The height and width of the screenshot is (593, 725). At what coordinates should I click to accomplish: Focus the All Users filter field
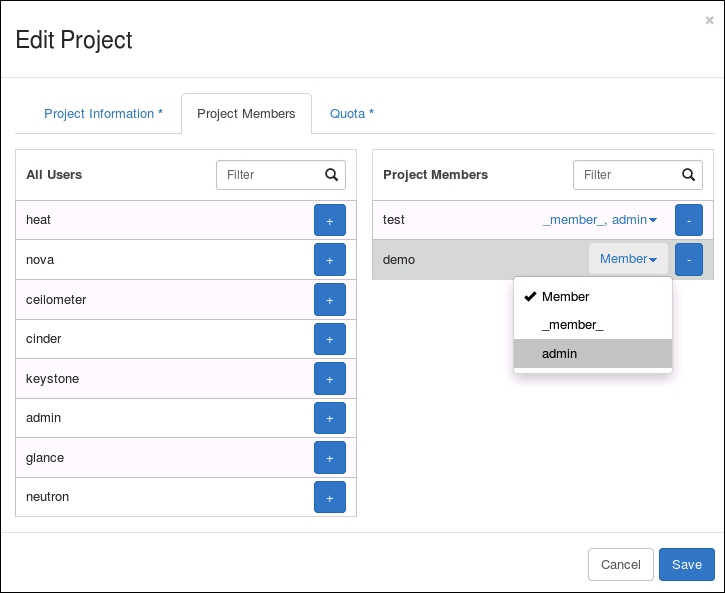268,175
